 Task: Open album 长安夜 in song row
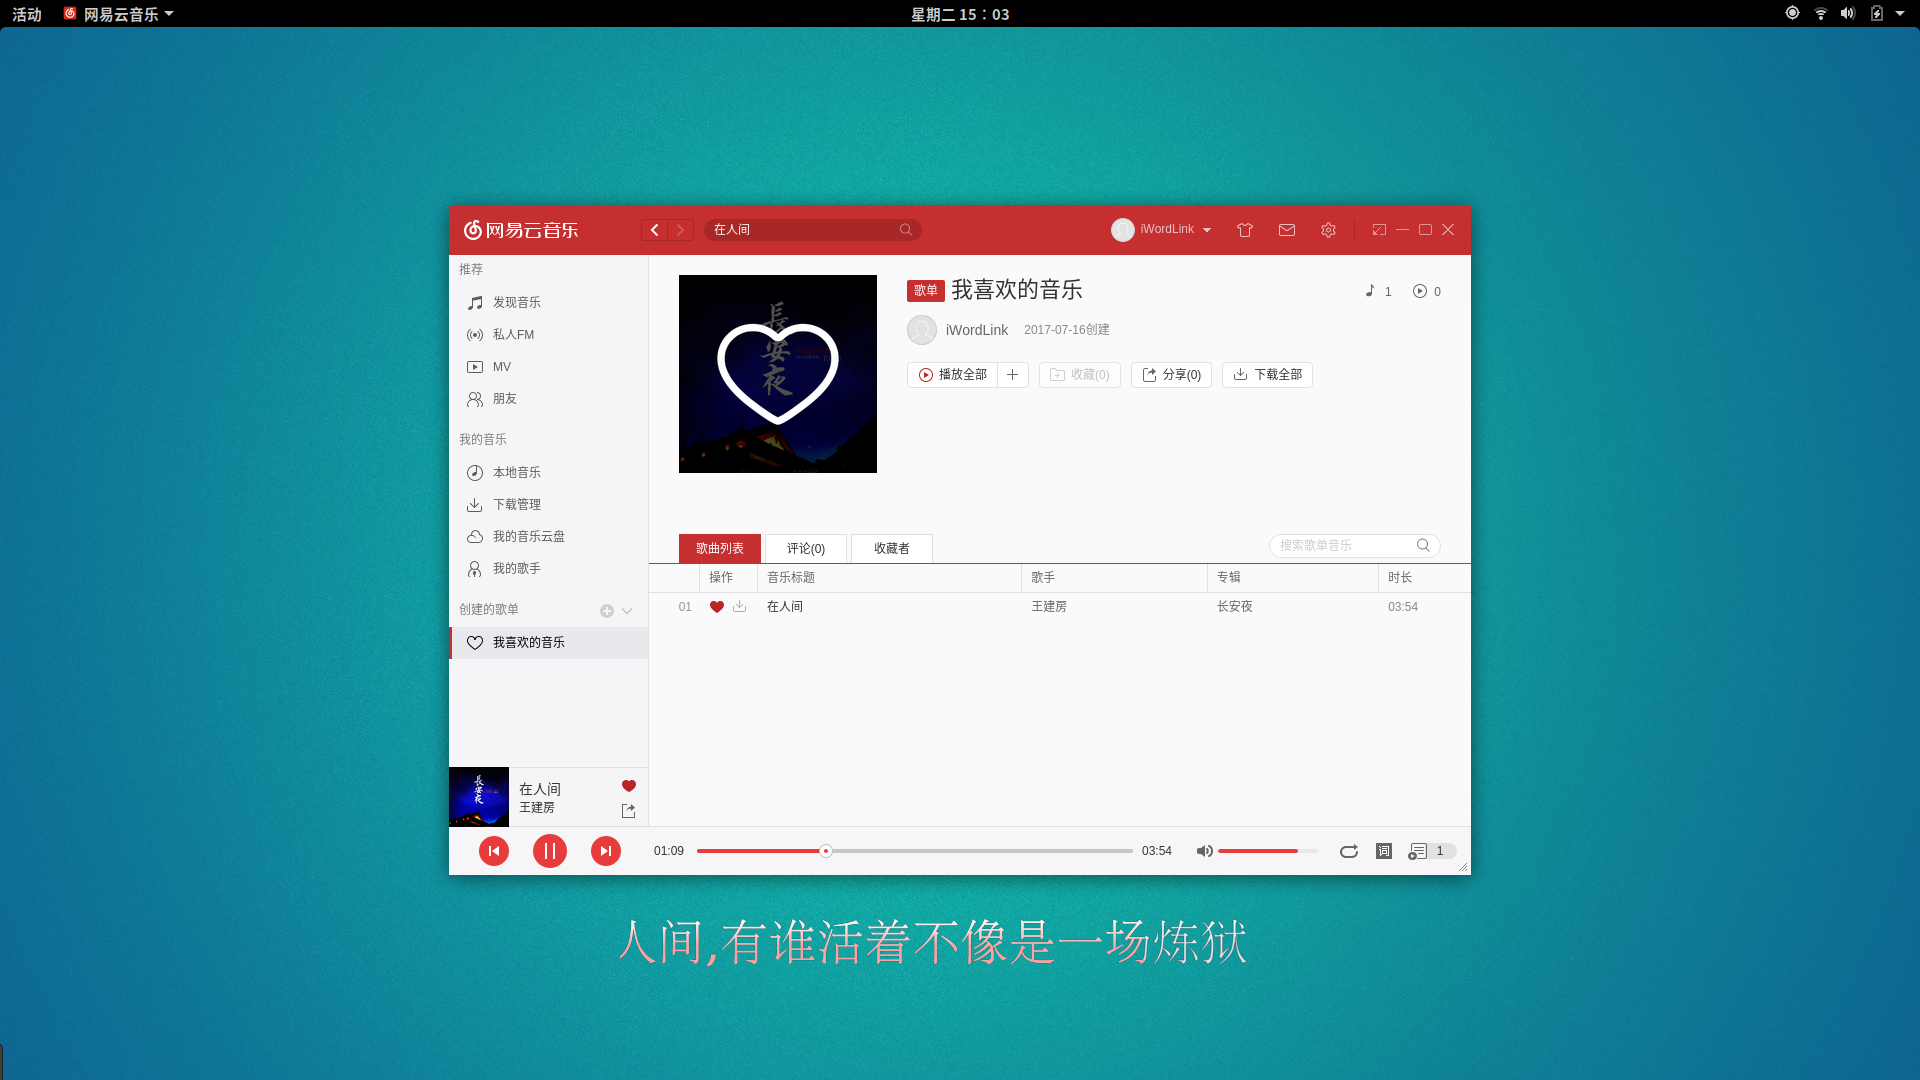[1235, 607]
